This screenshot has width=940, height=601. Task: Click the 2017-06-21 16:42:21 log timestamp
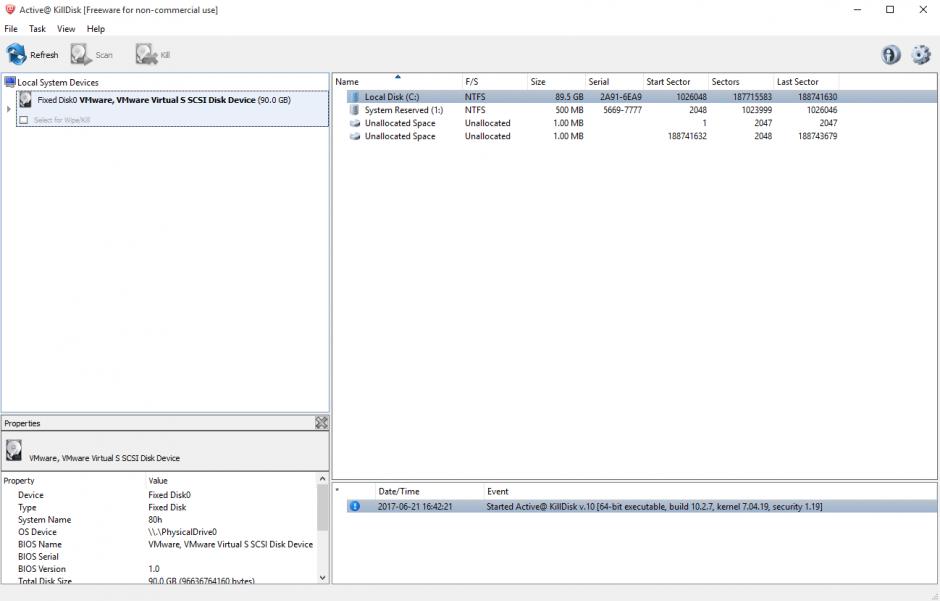[x=415, y=506]
